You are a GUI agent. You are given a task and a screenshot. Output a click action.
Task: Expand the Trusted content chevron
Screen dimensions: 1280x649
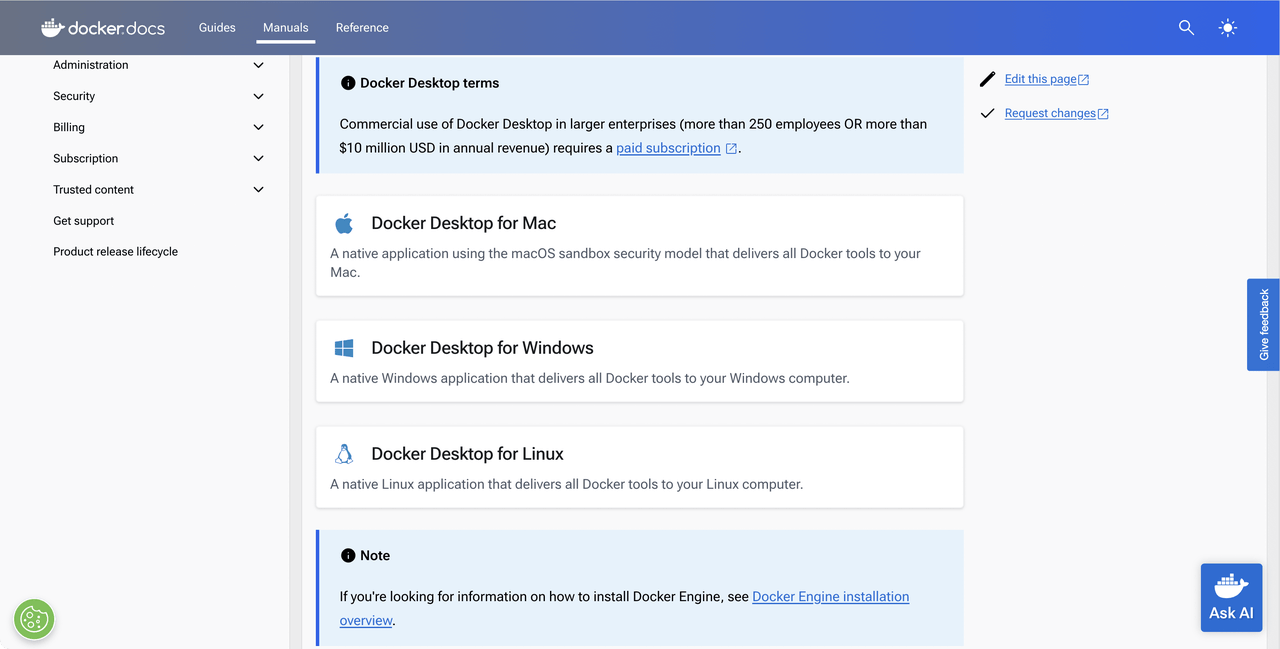click(258, 189)
